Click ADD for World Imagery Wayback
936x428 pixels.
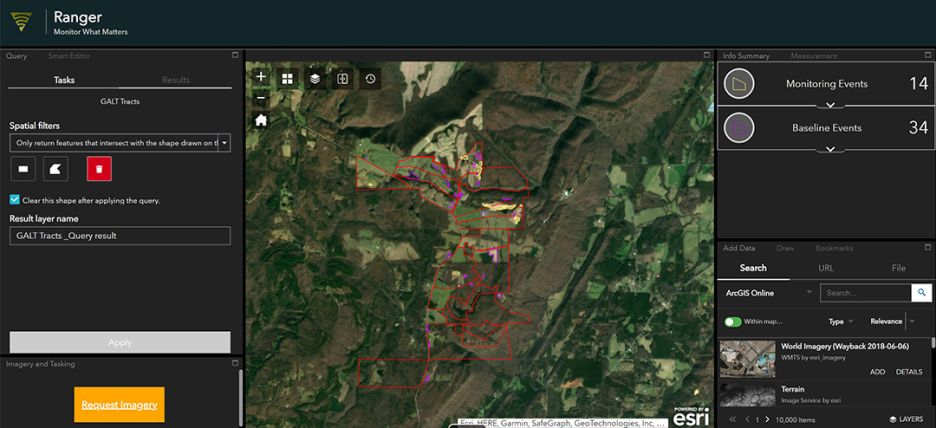877,372
